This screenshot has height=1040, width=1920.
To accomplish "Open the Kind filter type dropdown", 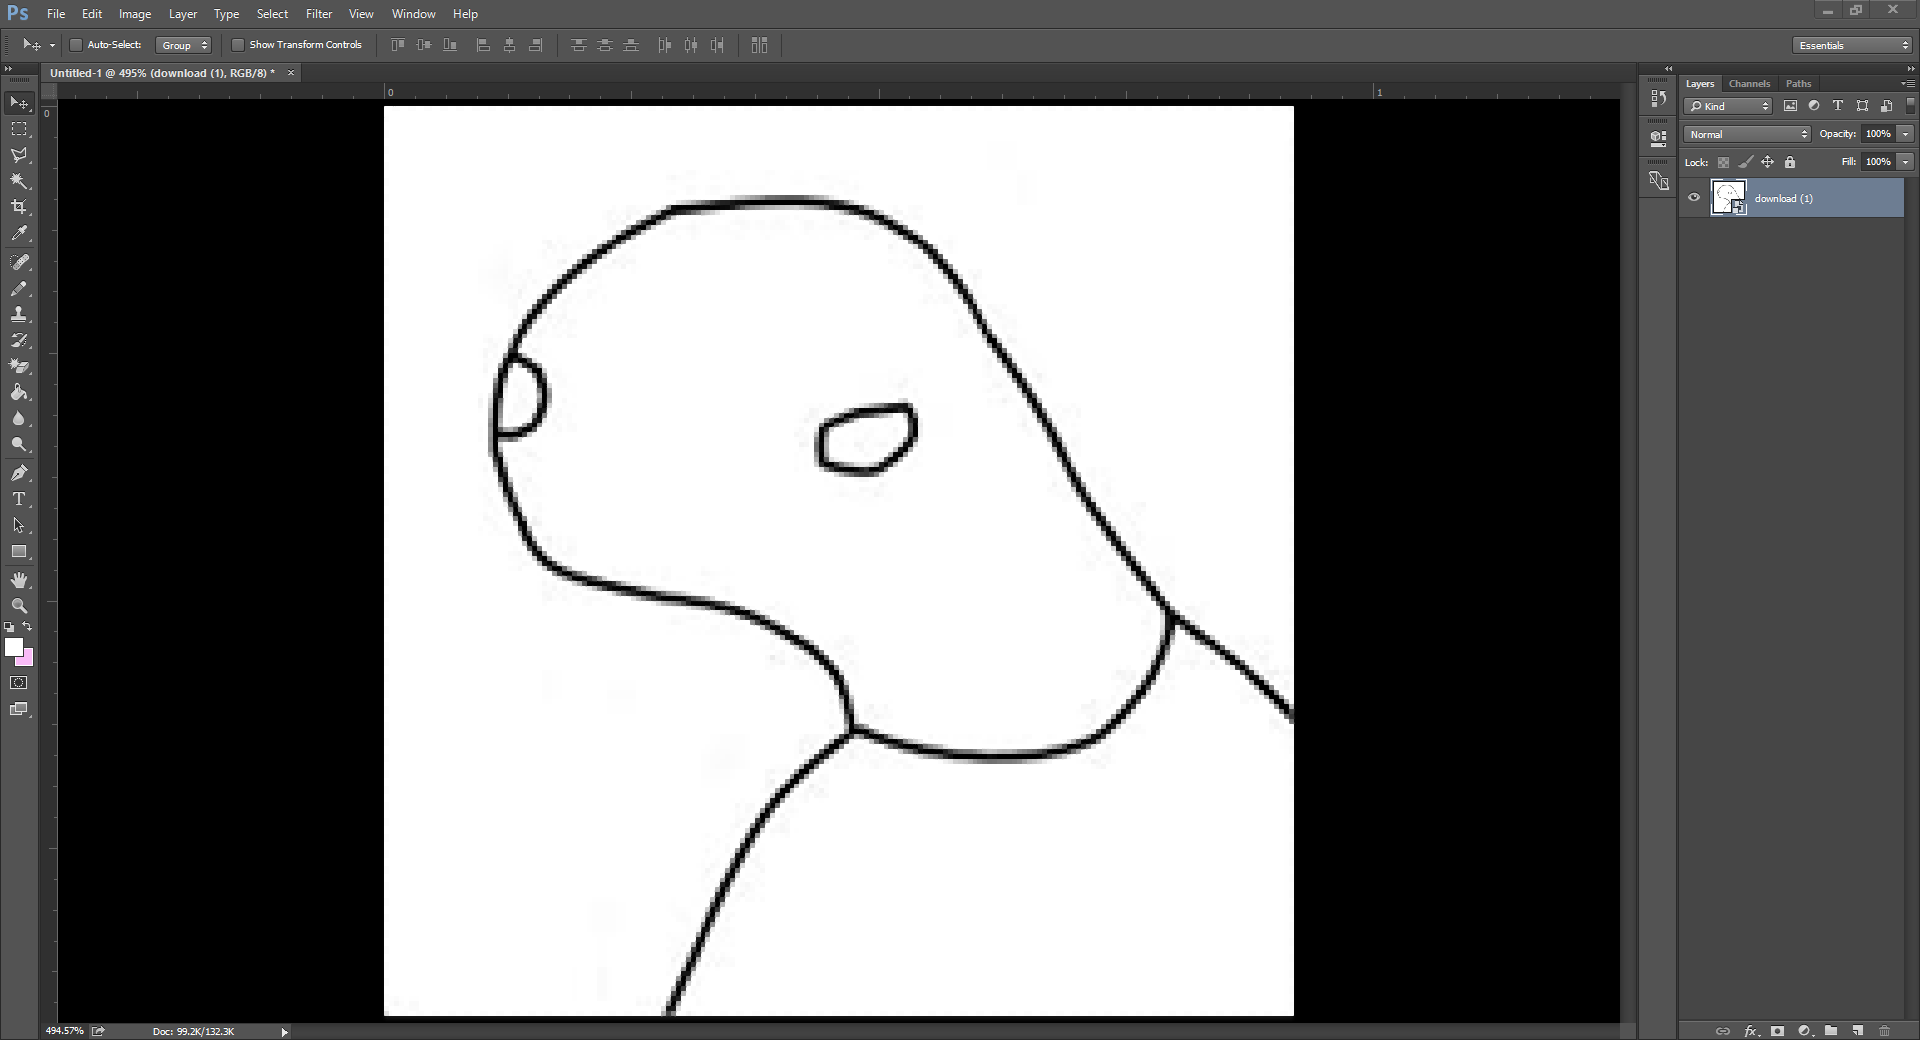I will pos(1728,106).
